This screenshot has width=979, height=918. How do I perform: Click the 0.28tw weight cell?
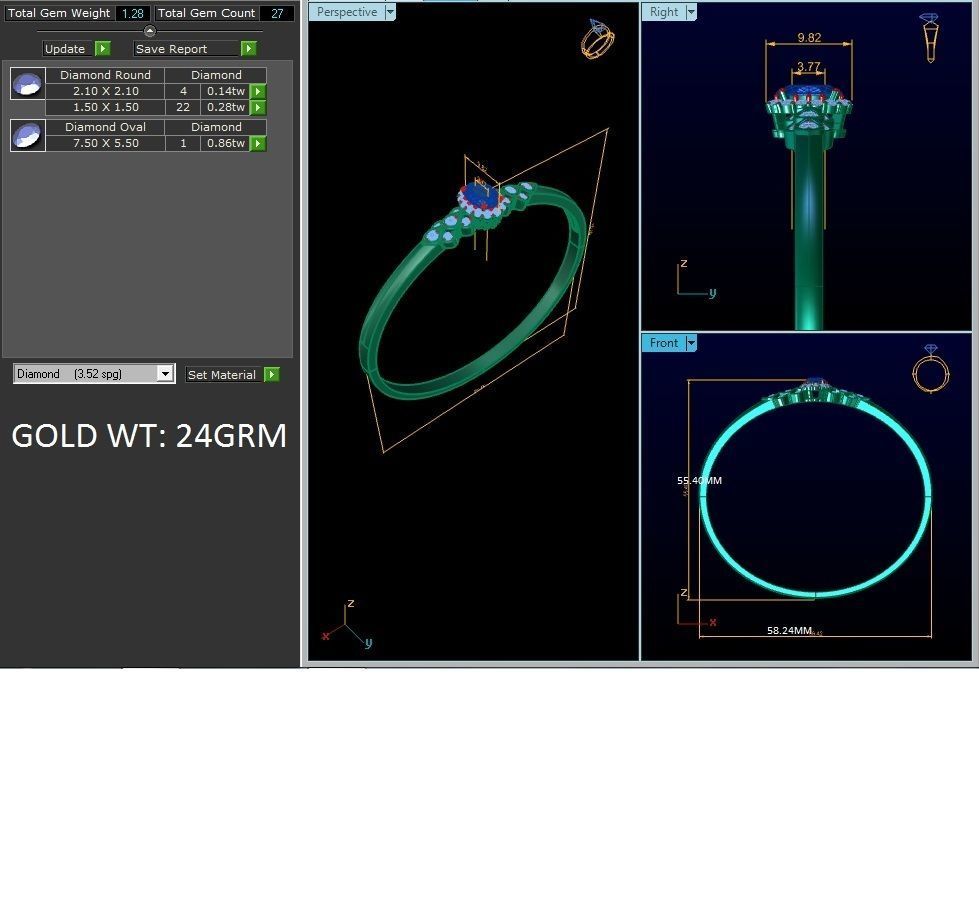pyautogui.click(x=225, y=107)
